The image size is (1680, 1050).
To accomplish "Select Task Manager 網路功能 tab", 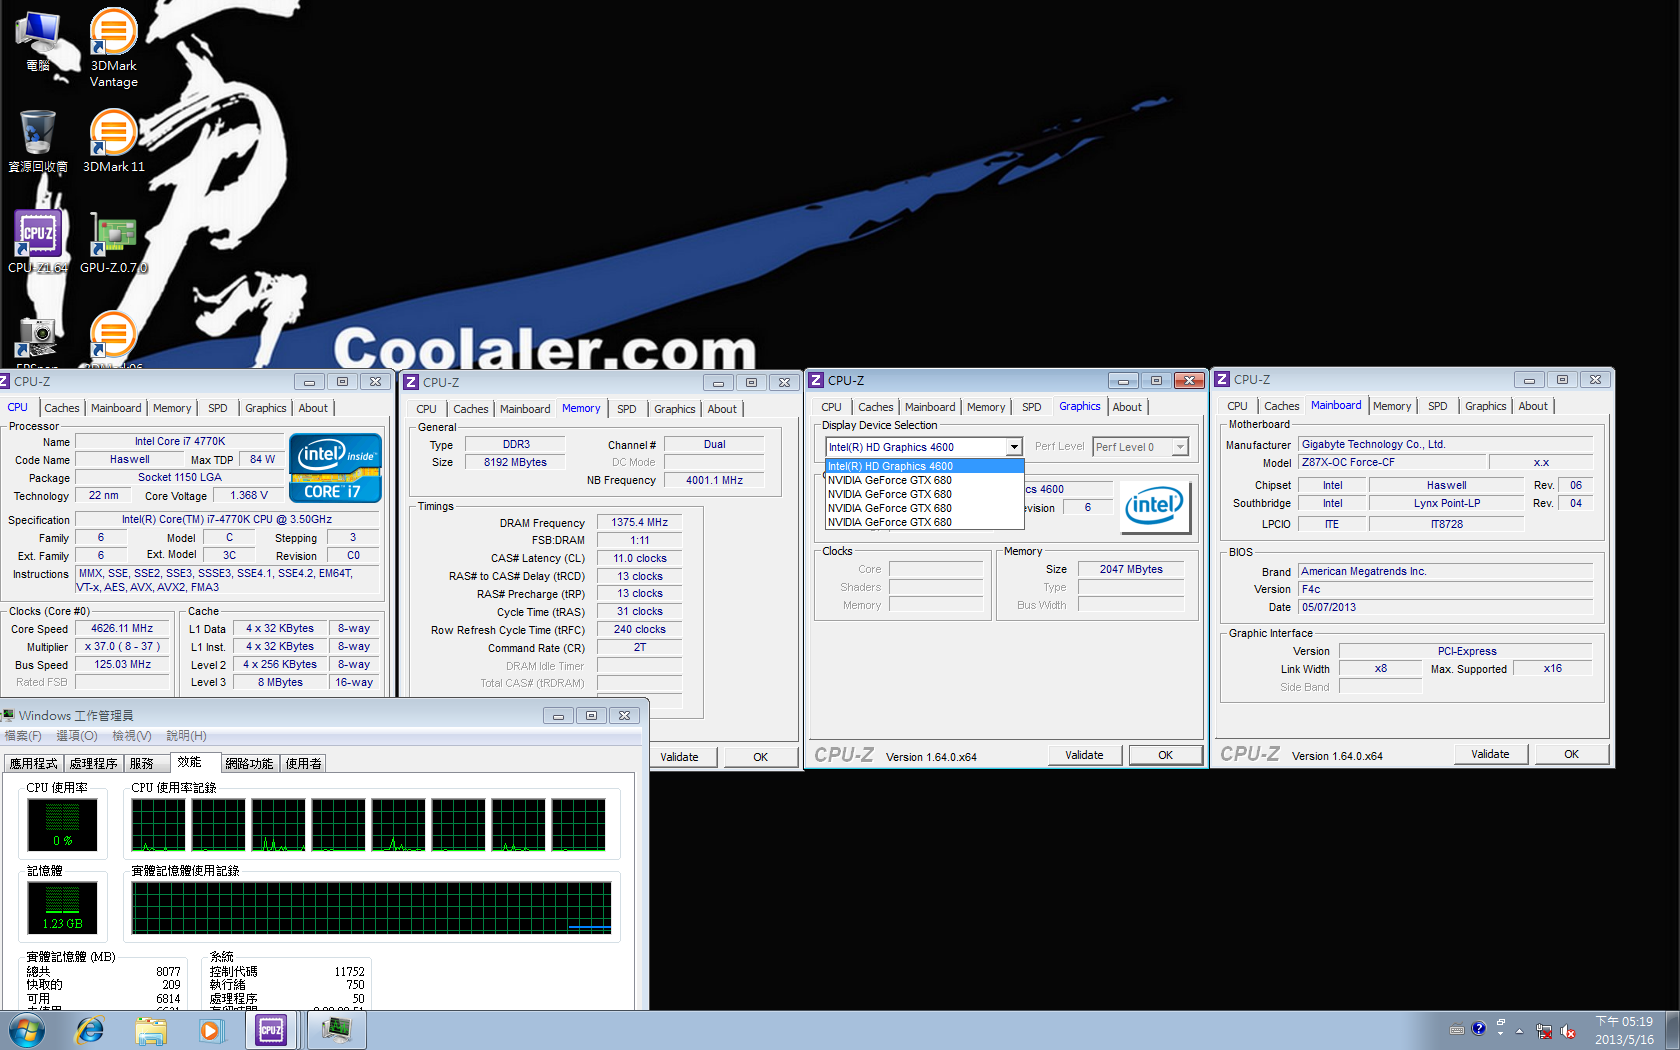I will (x=249, y=763).
